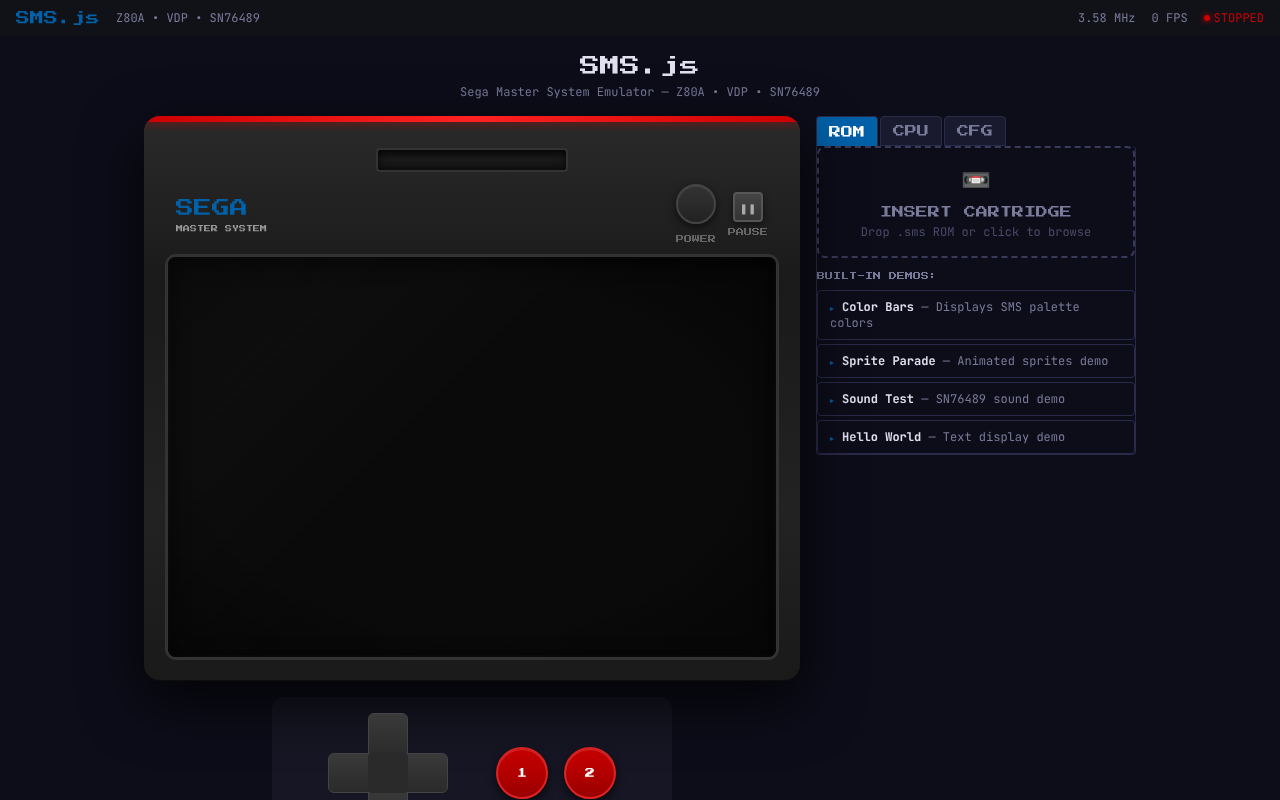The width and height of the screenshot is (1280, 800).
Task: Open the CFG tab
Action: click(974, 131)
